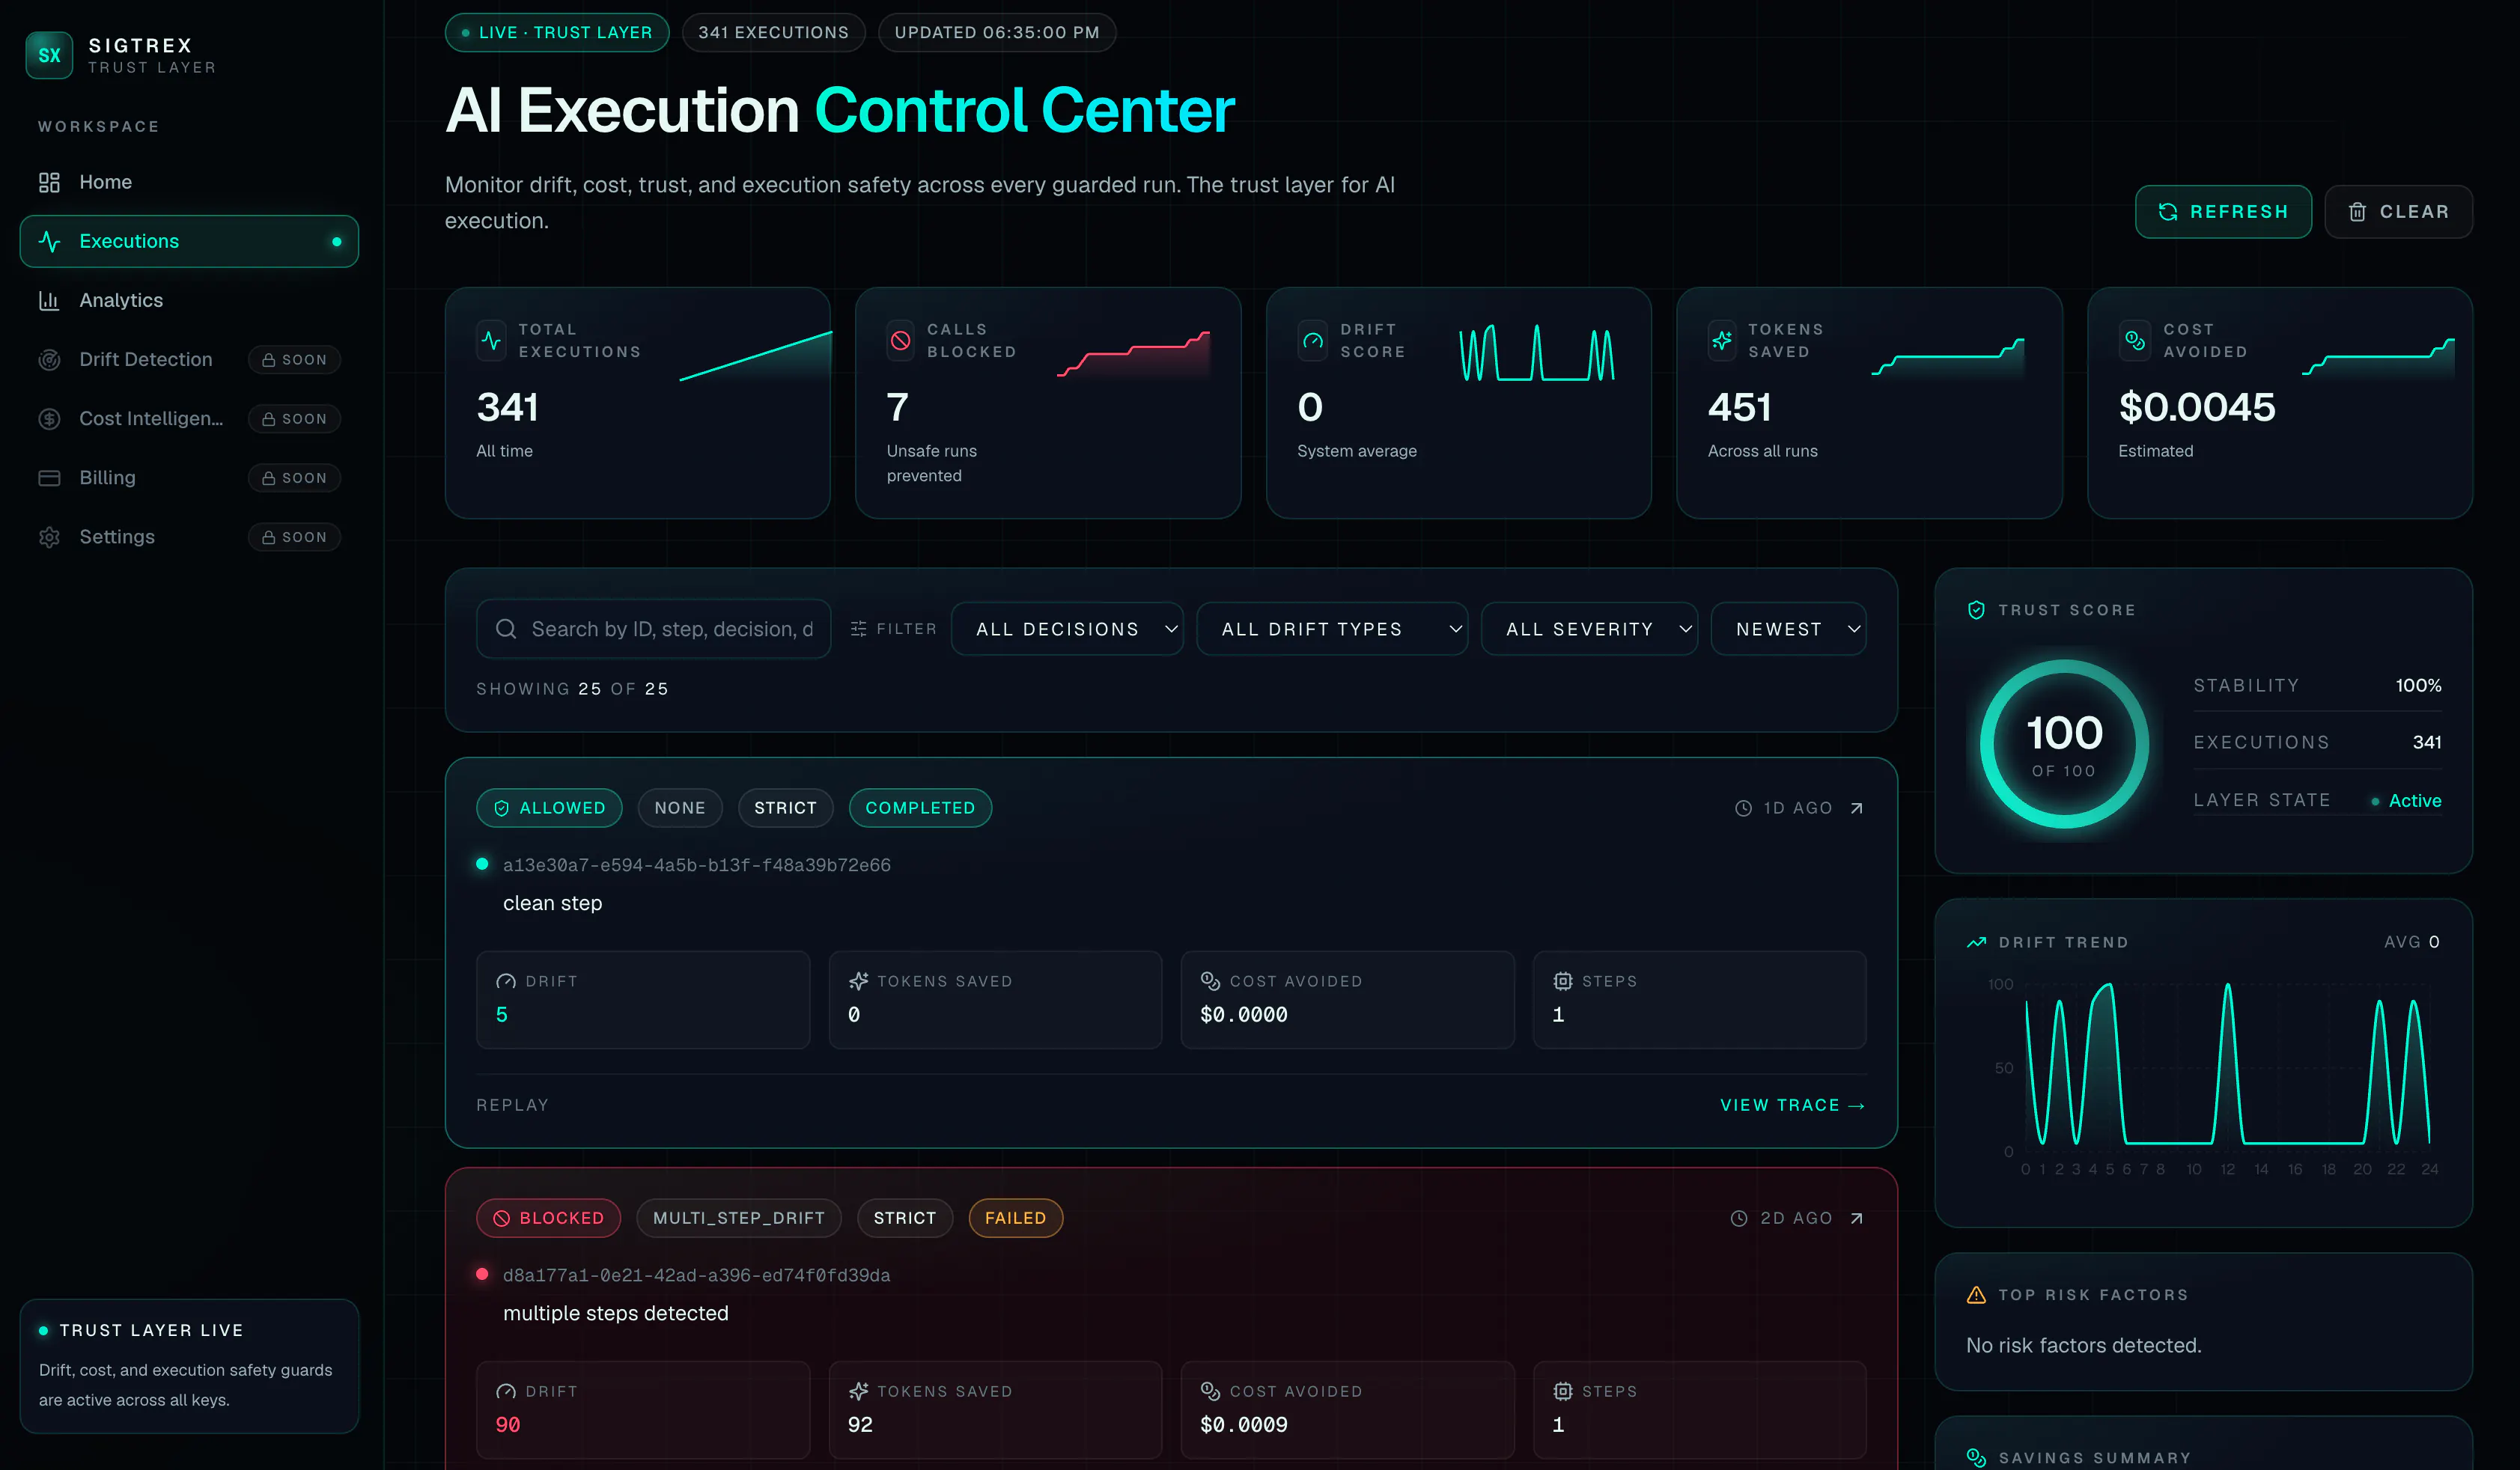Select Cost Intelligence in the sidebar
The width and height of the screenshot is (2520, 1470).
189,418
